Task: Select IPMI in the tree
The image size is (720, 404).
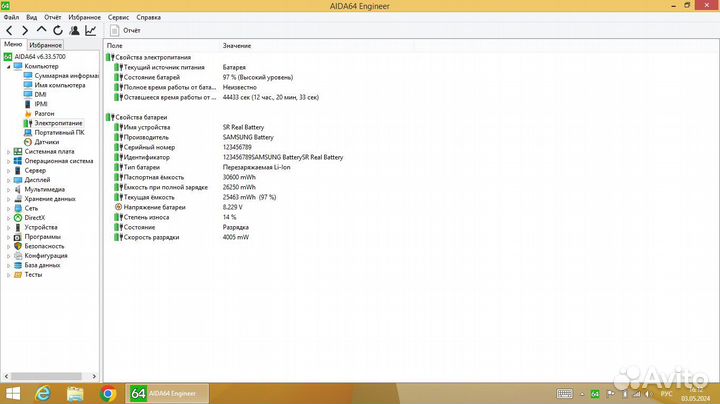Action: click(41, 104)
